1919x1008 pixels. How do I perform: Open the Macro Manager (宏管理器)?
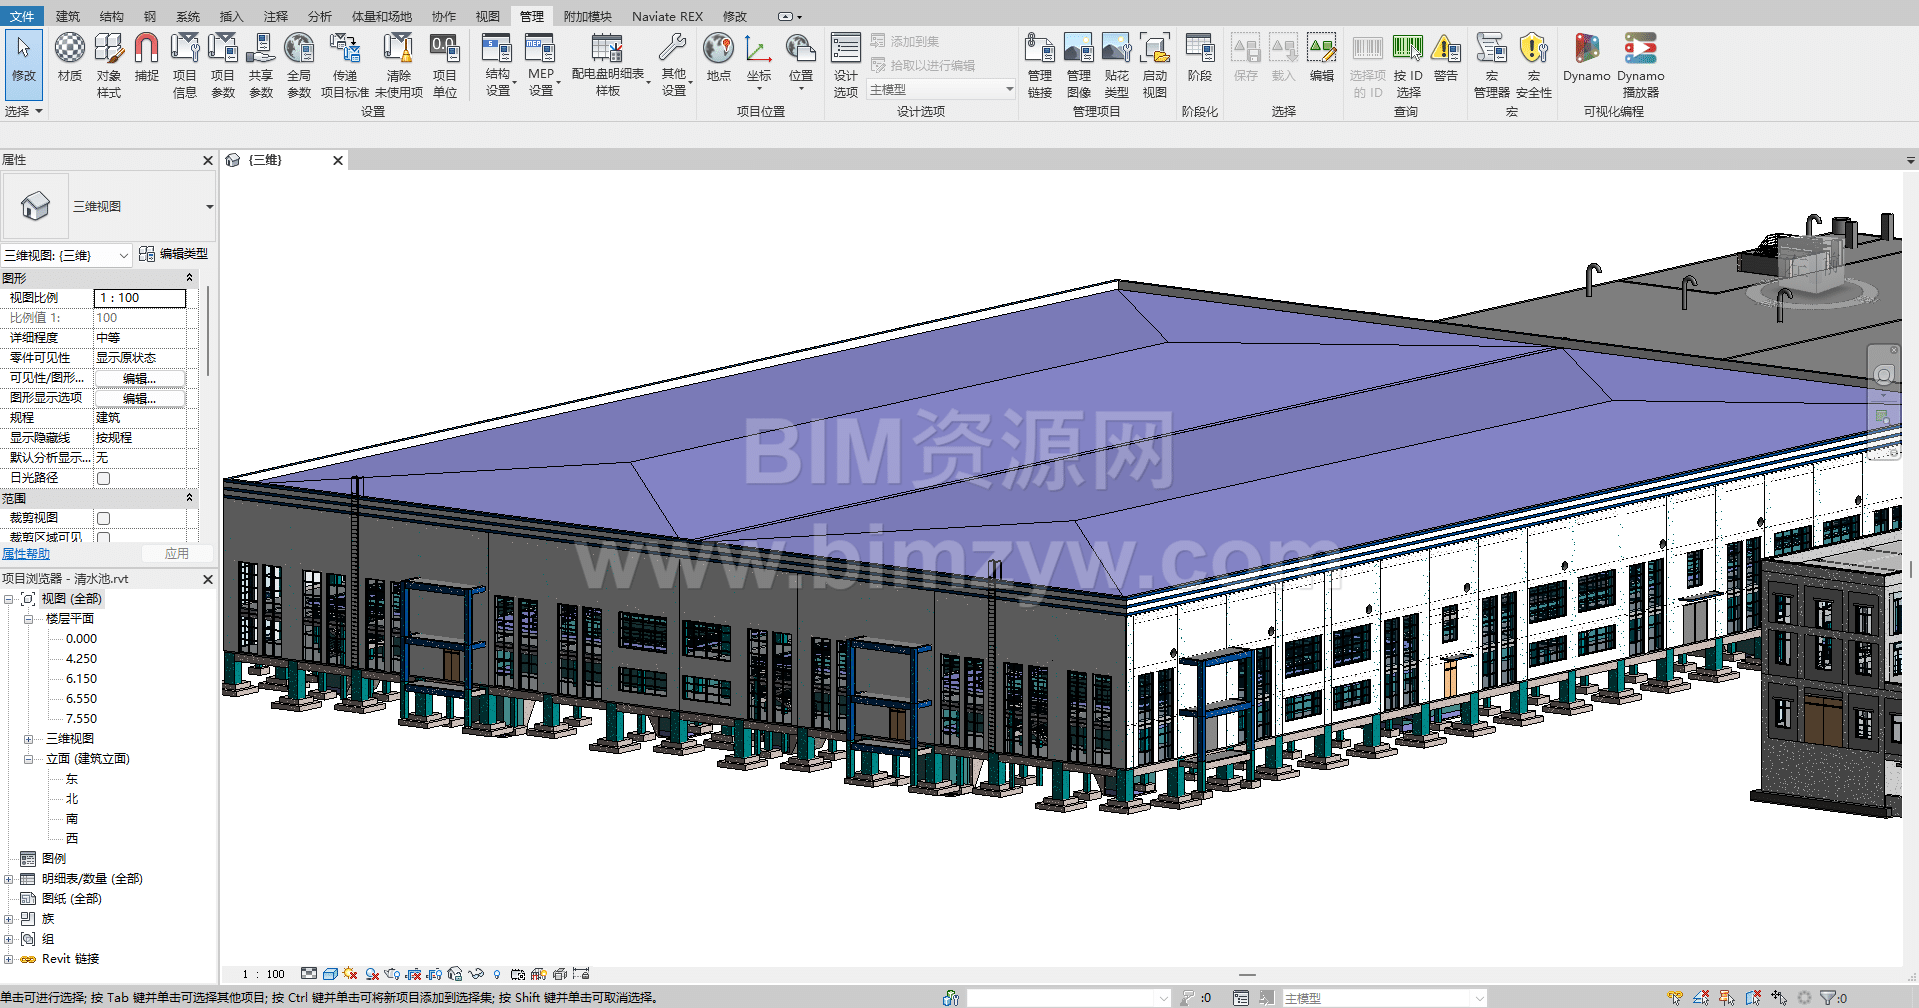click(1492, 65)
